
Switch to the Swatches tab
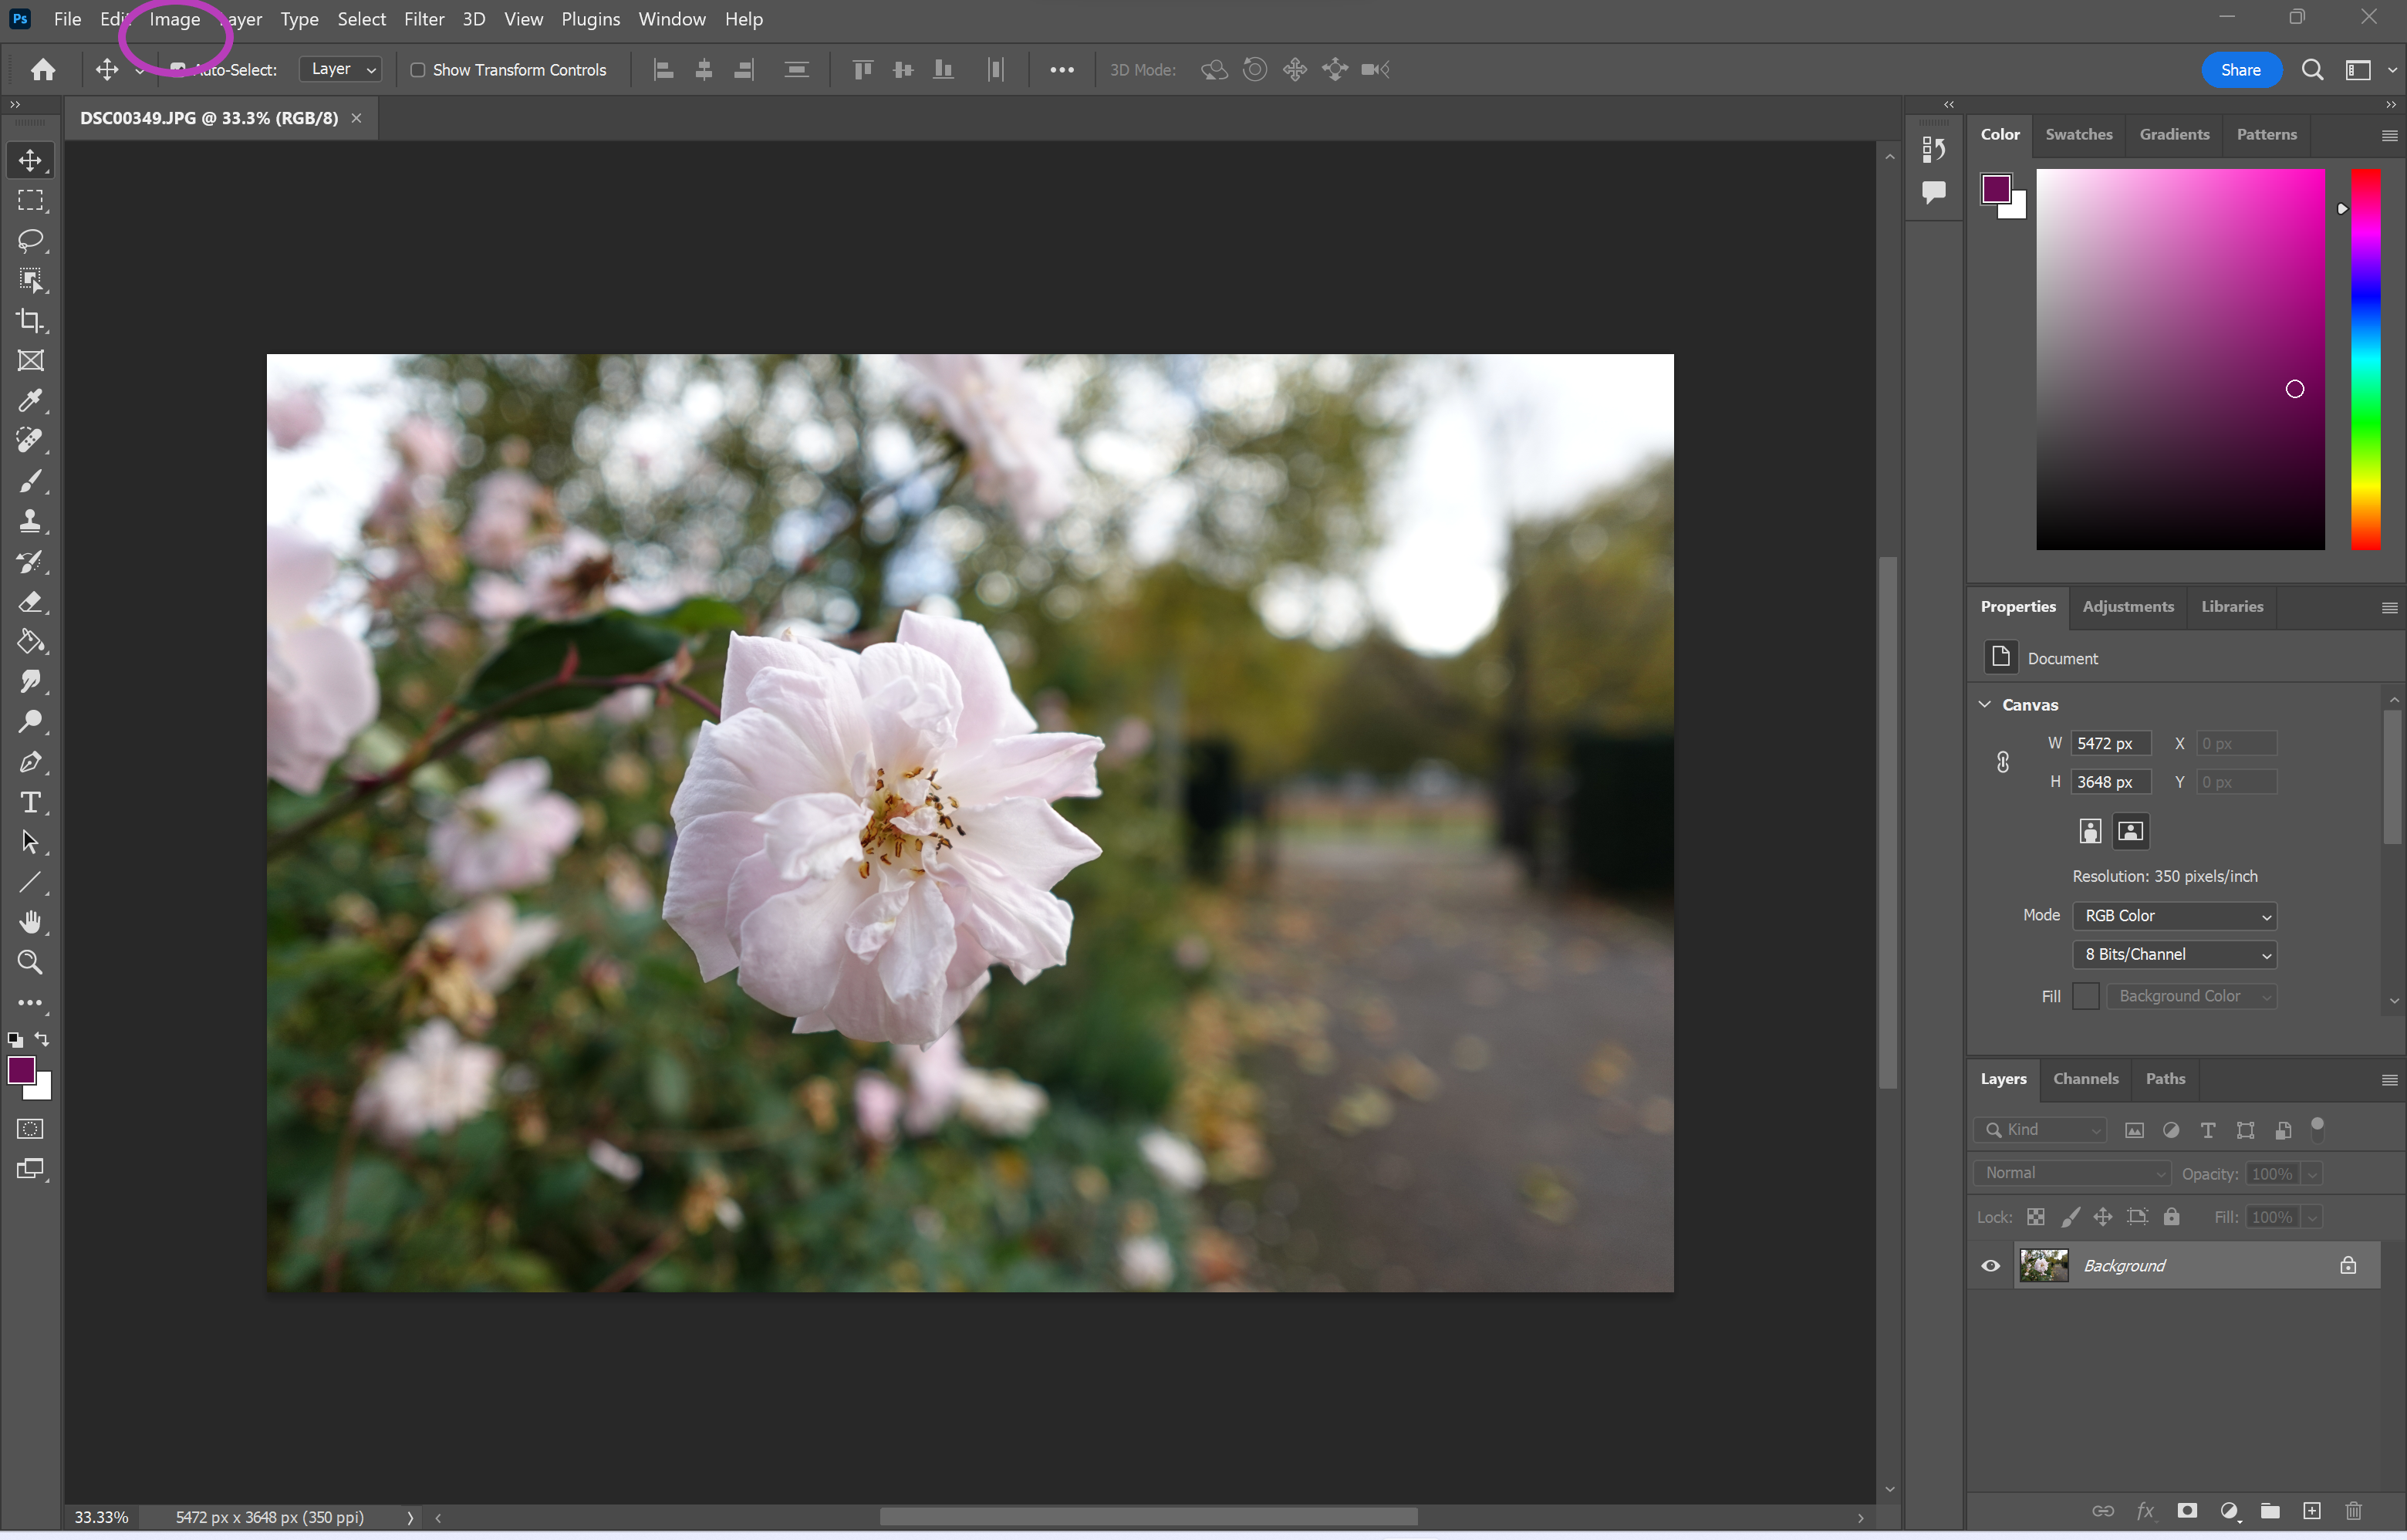click(2078, 134)
